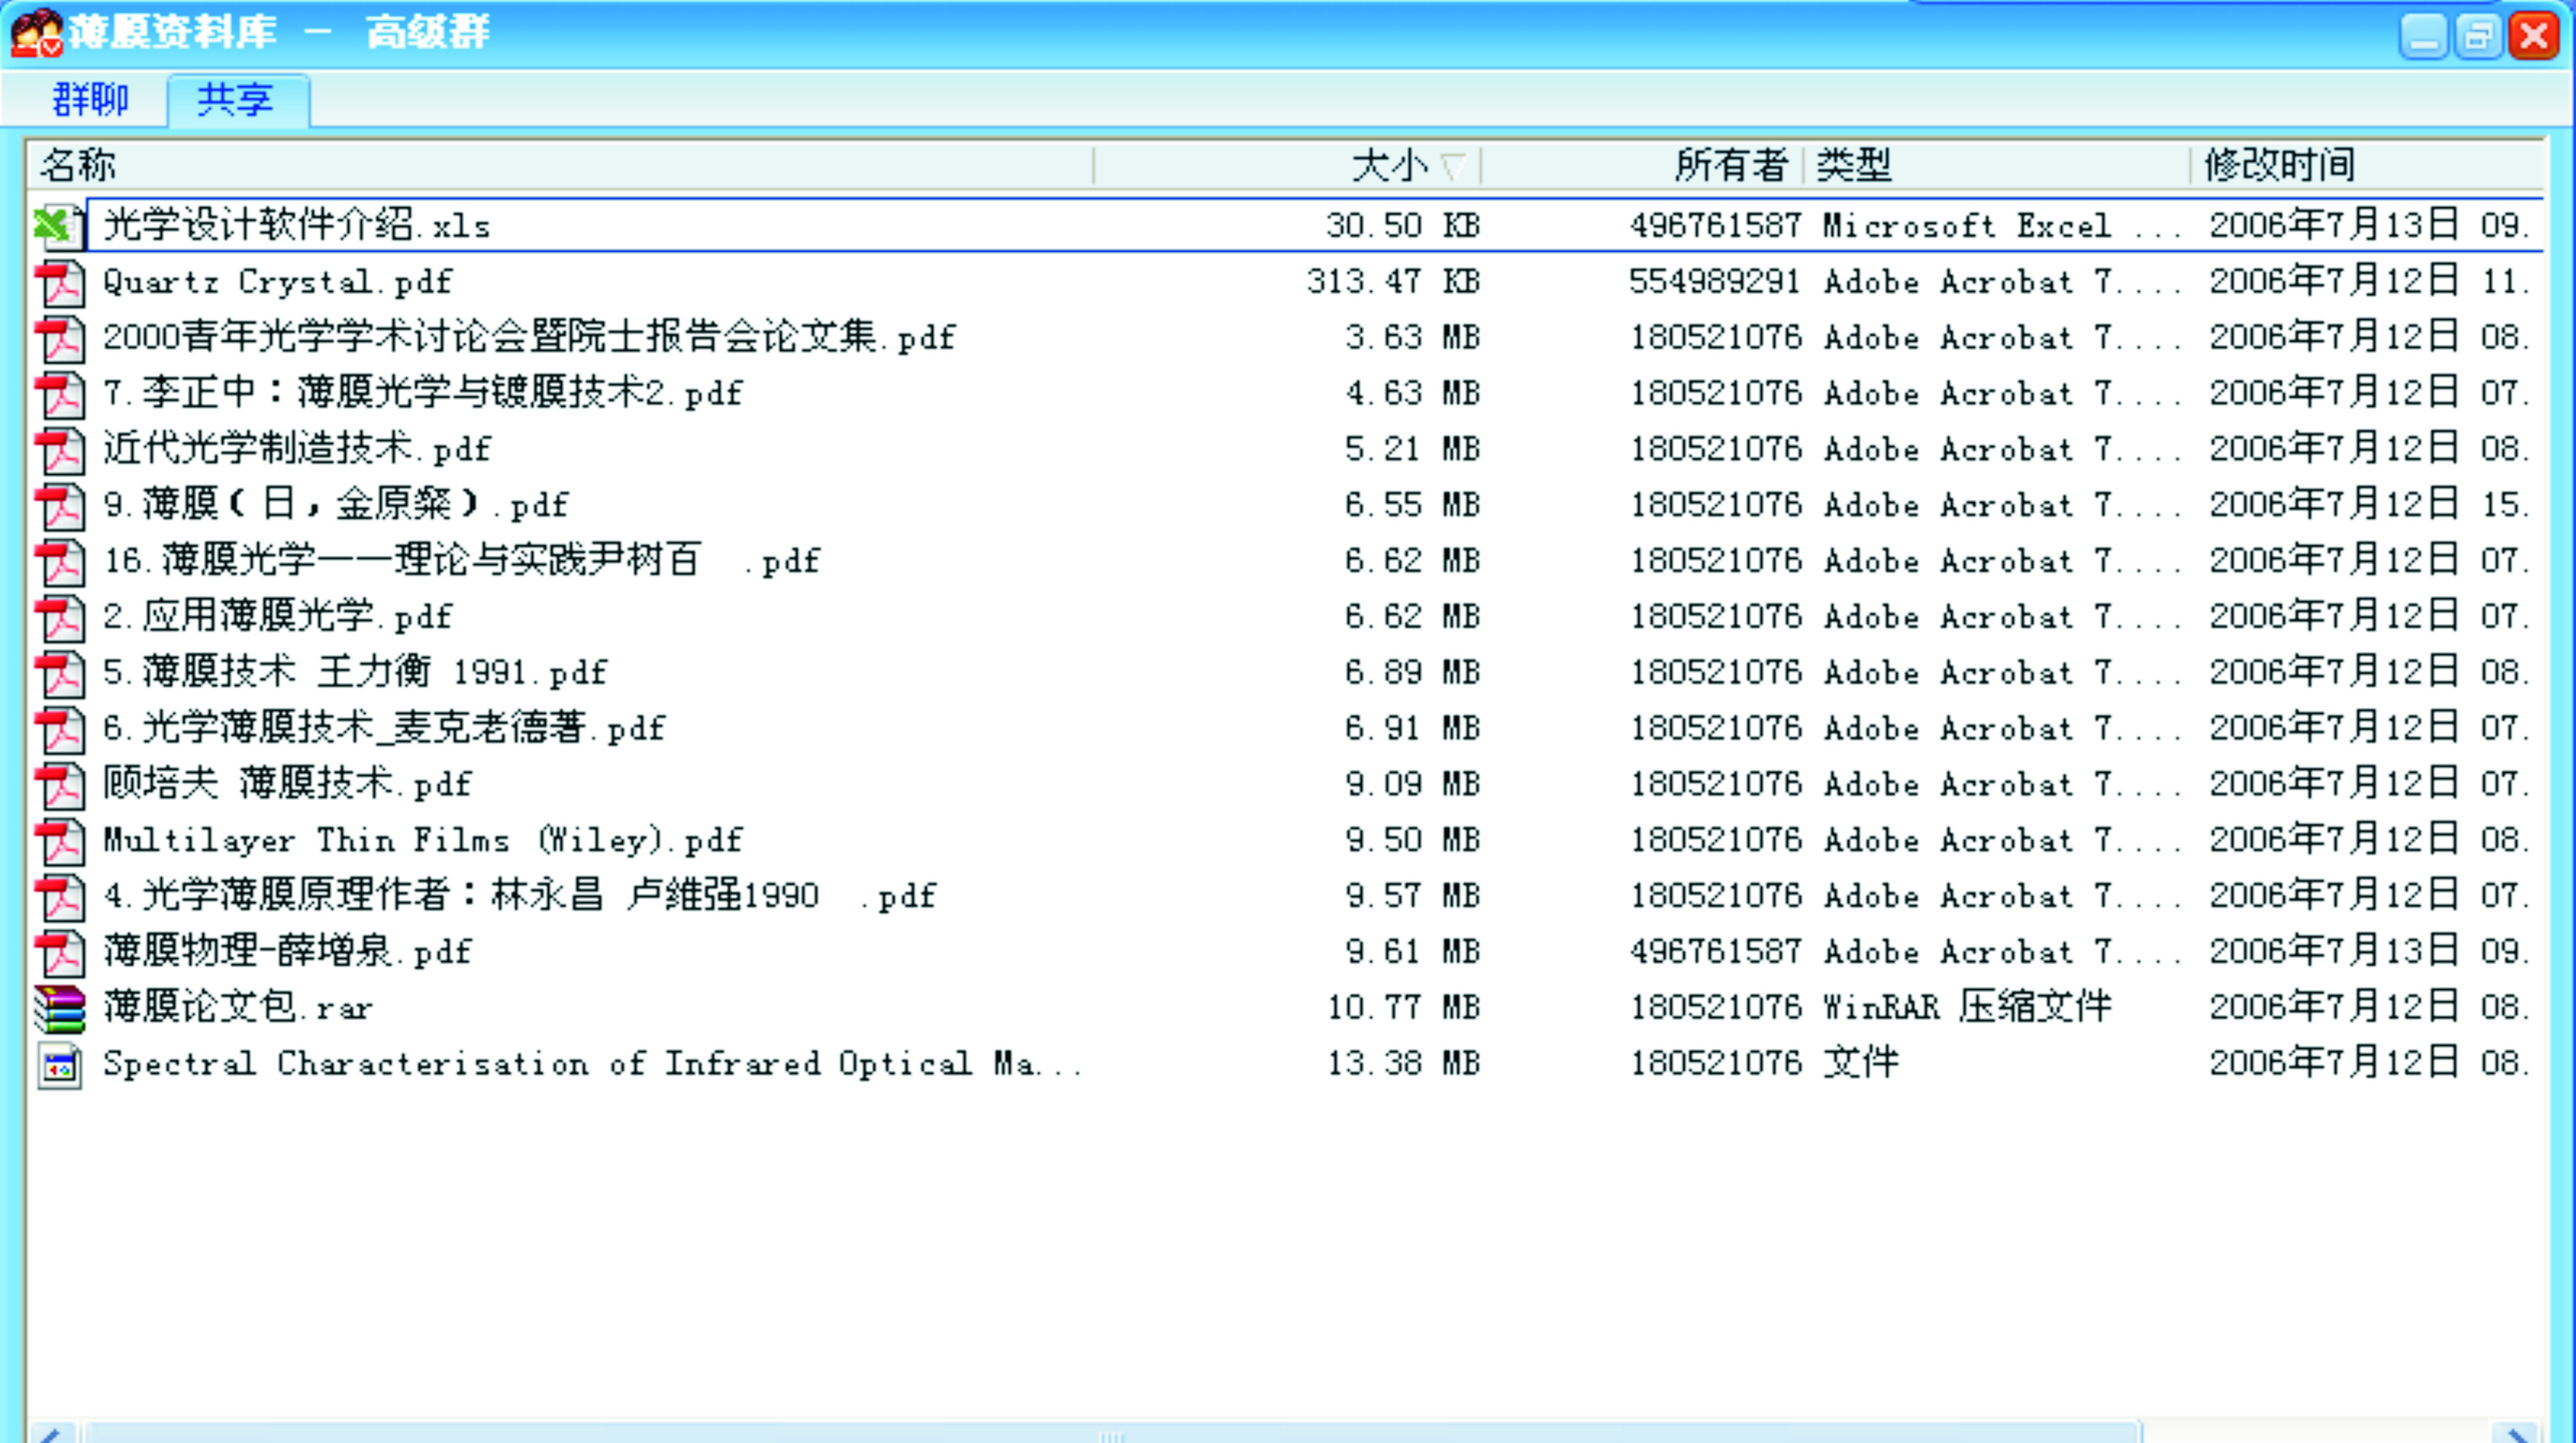This screenshot has height=1443, width=2576.
Task: Open the 共享 tab
Action: pos(237,100)
